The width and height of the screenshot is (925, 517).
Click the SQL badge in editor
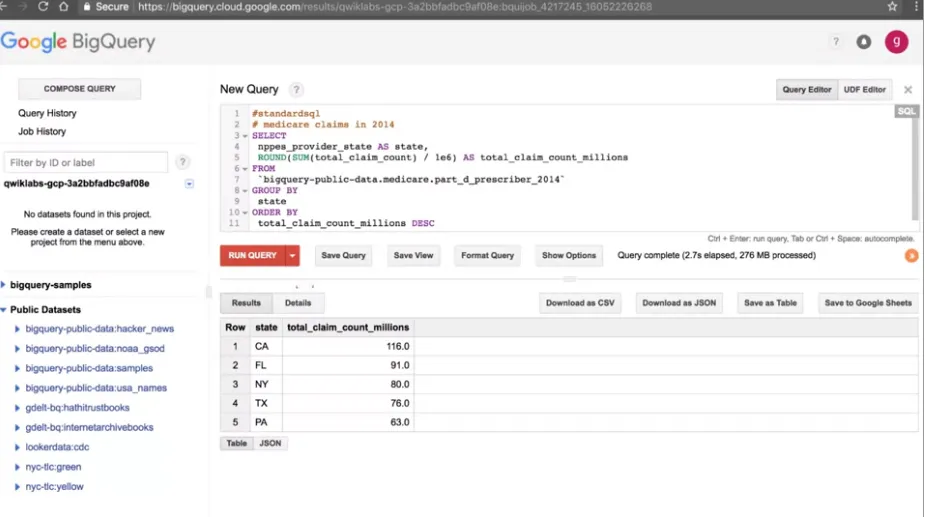[x=906, y=111]
